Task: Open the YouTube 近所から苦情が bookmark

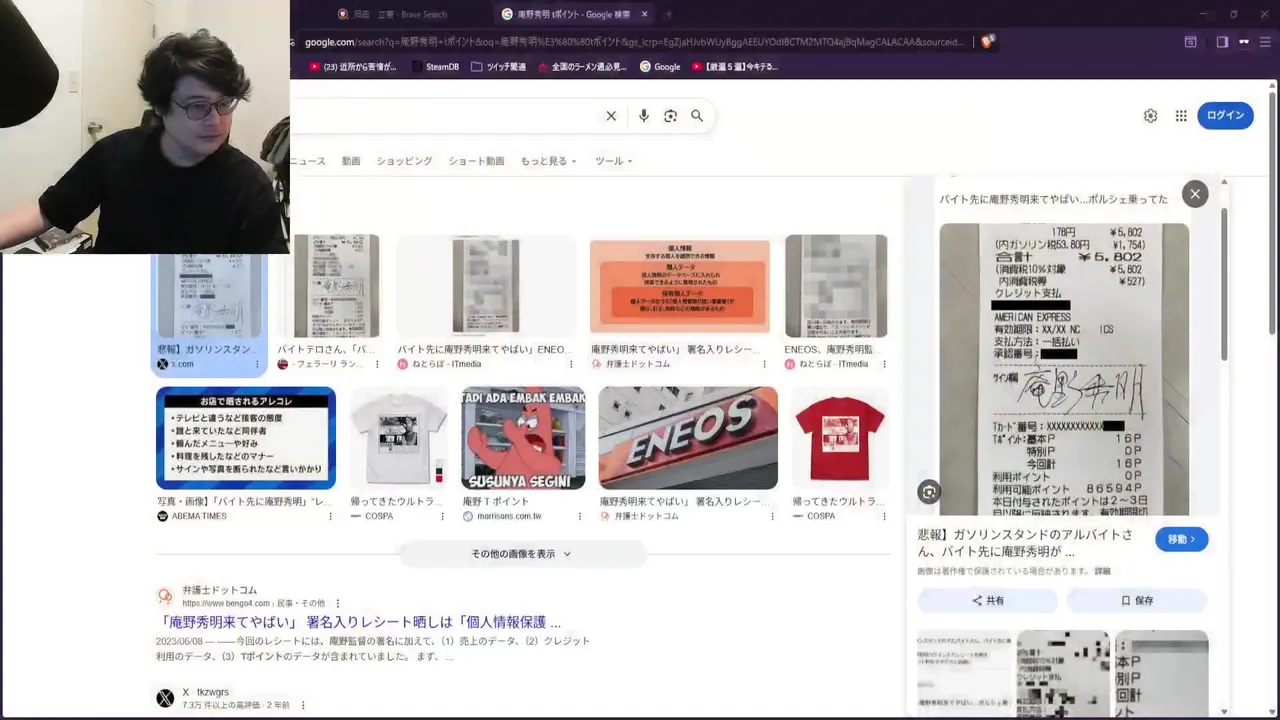Action: 353,67
